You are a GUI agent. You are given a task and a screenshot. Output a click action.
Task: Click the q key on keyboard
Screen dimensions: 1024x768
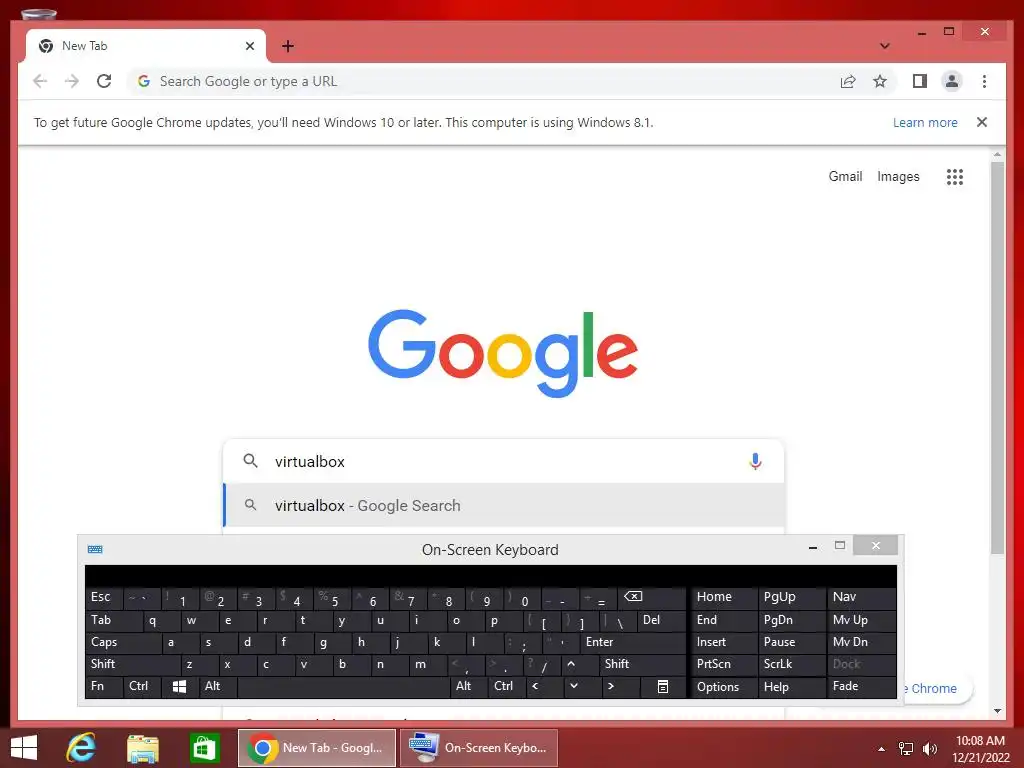click(161, 620)
